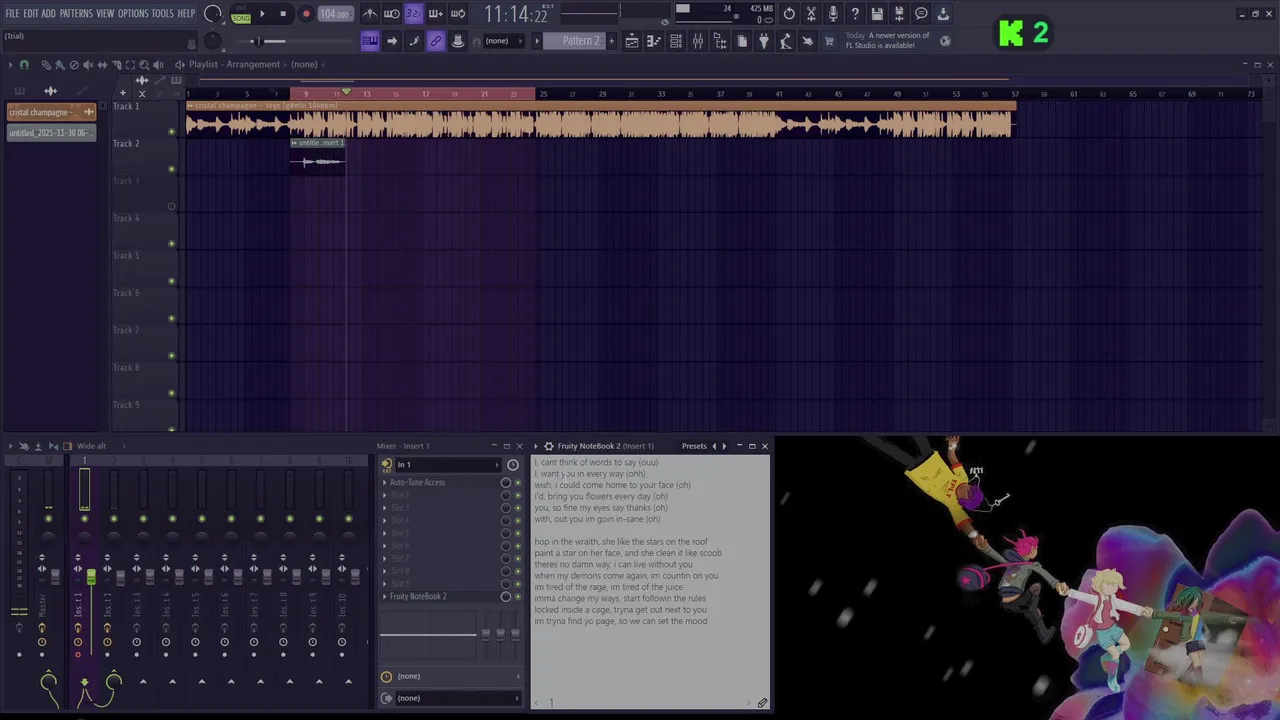Expand the Fruity NoteBook 2 slot arrow

(x=385, y=597)
